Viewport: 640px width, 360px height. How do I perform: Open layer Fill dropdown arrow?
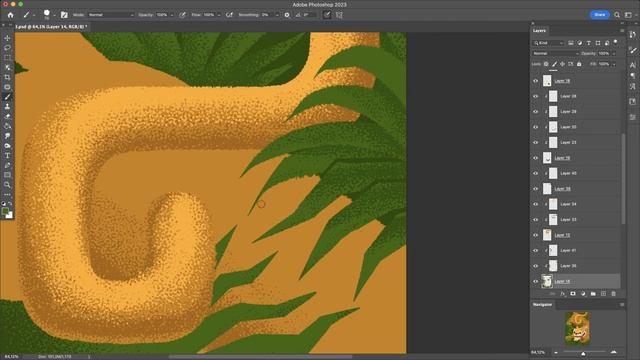(x=614, y=64)
